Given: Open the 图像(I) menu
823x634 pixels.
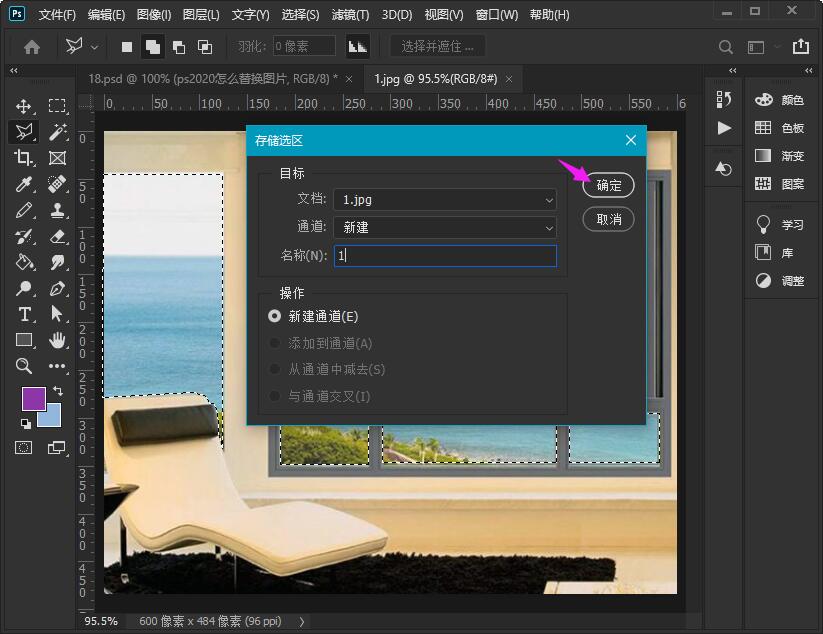Looking at the screenshot, I should pos(154,15).
